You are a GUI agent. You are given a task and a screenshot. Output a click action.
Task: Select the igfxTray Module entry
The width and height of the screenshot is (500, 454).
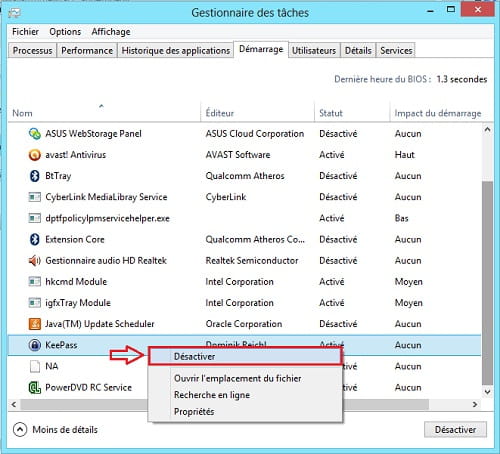click(x=78, y=303)
